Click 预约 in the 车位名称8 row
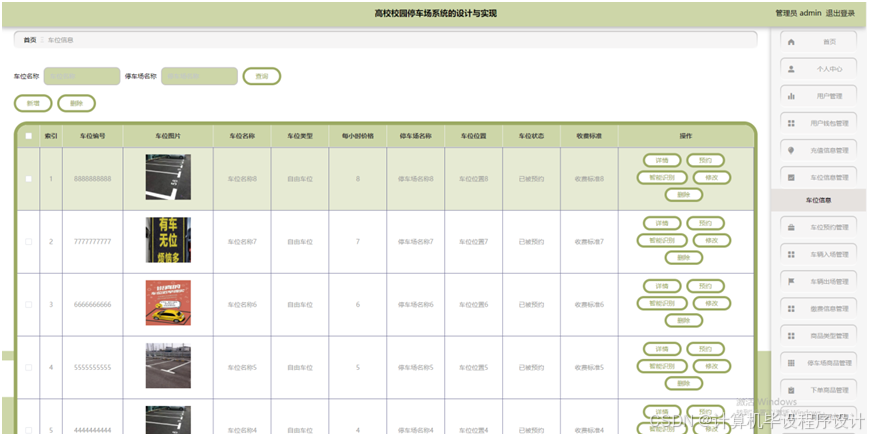Screen dimensions: 869x436 [705, 161]
